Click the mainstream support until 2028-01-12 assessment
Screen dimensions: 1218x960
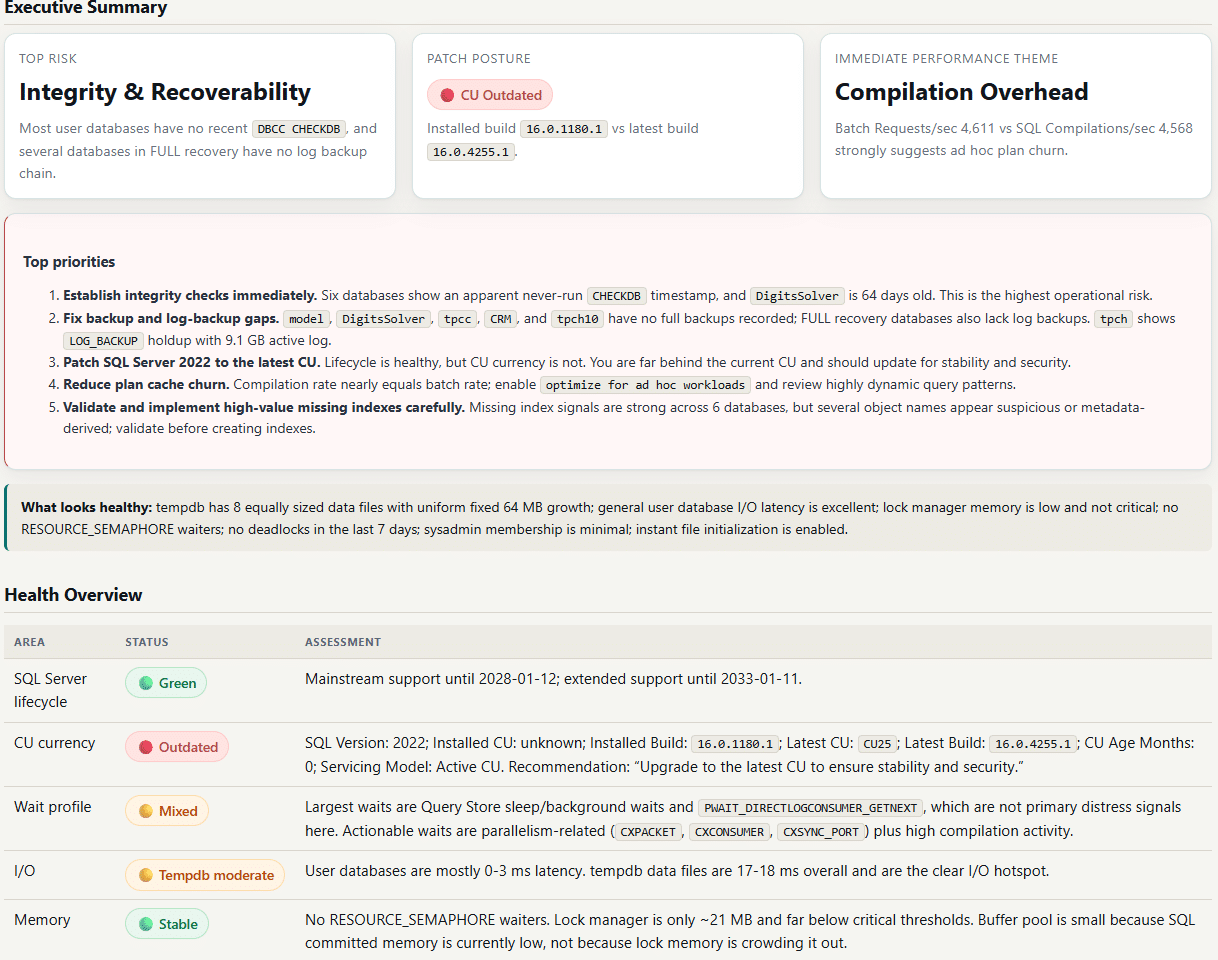(x=553, y=679)
